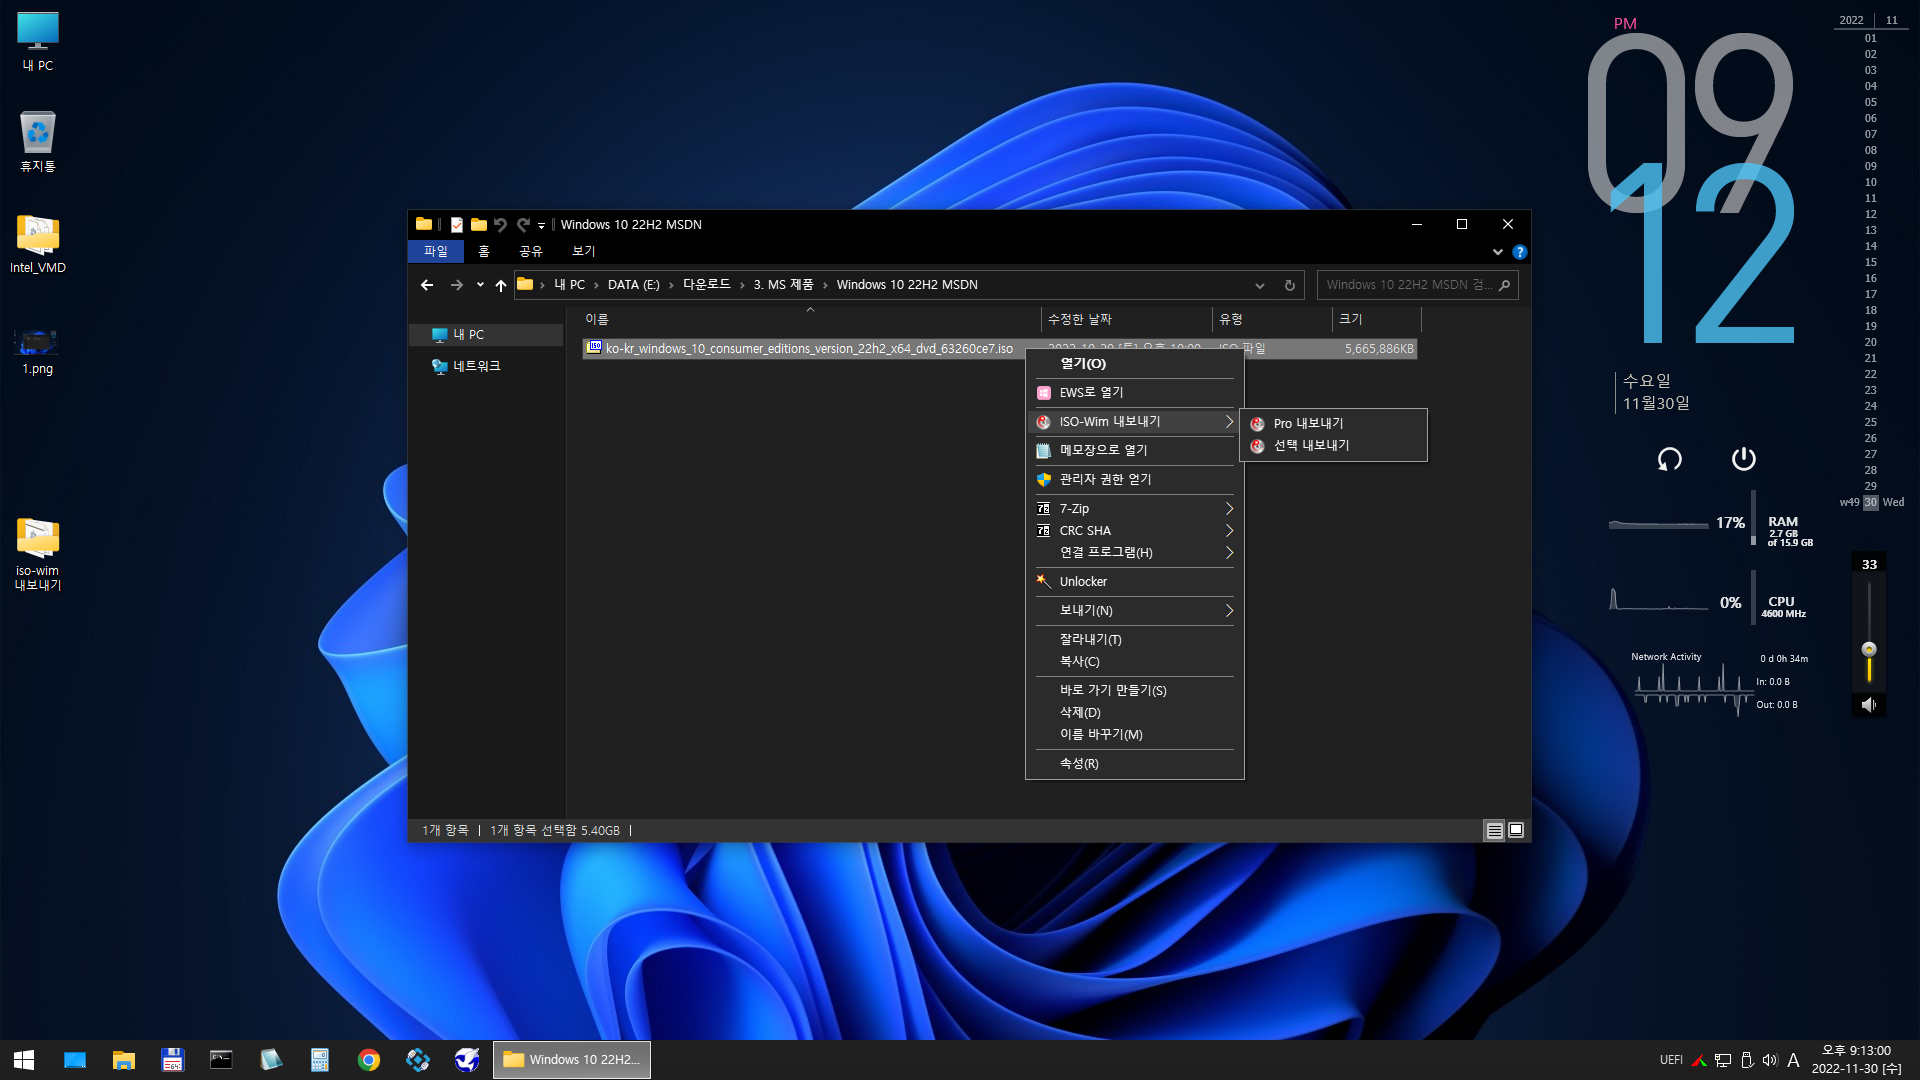Select 삭제(D) in context menu
This screenshot has height=1080, width=1920.
(x=1135, y=713)
